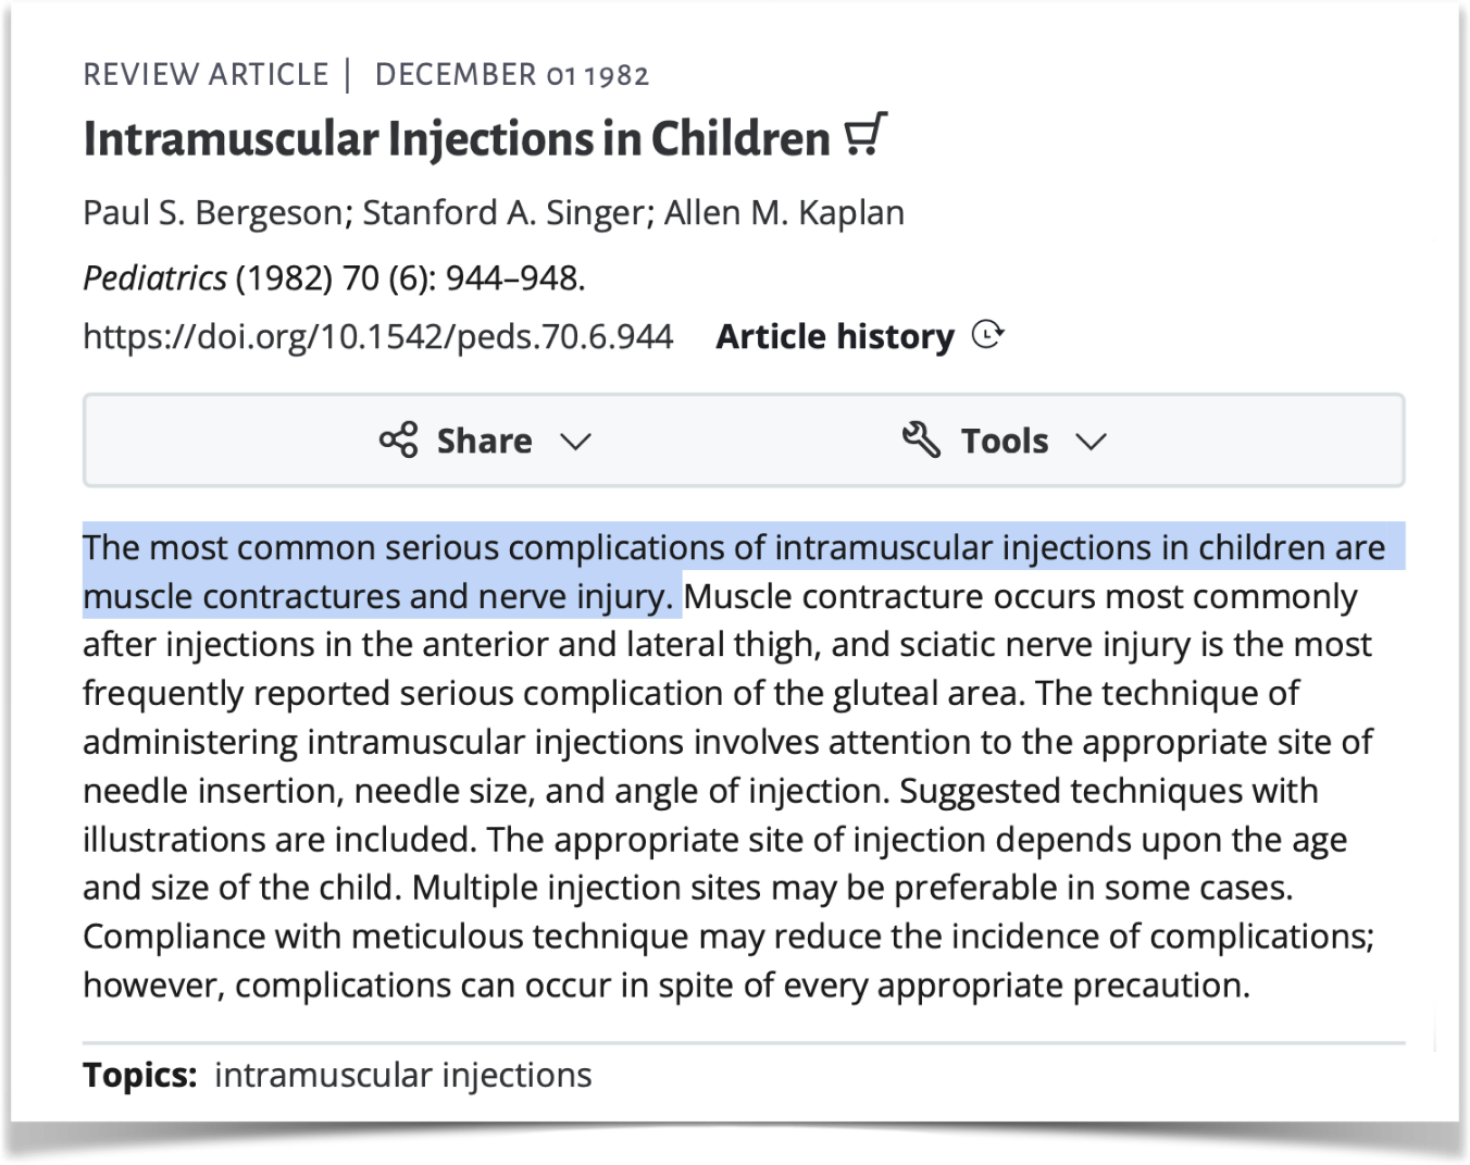The width and height of the screenshot is (1470, 1165).
Task: Click the Pediatrics journal name
Action: (x=155, y=277)
